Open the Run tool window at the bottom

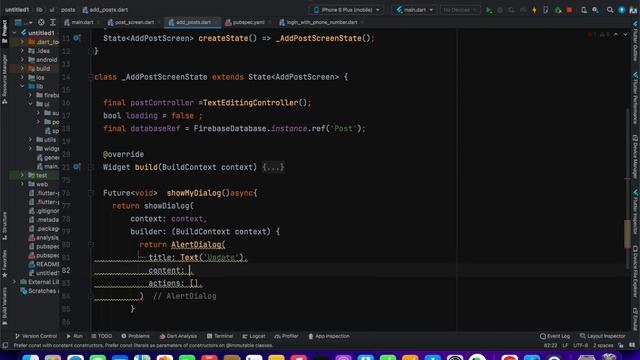click(x=74, y=336)
